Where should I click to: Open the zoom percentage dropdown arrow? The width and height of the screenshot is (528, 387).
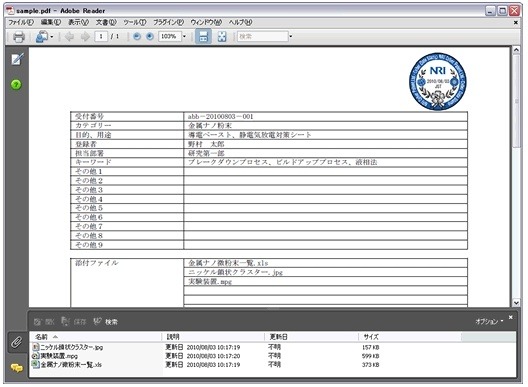click(x=184, y=36)
